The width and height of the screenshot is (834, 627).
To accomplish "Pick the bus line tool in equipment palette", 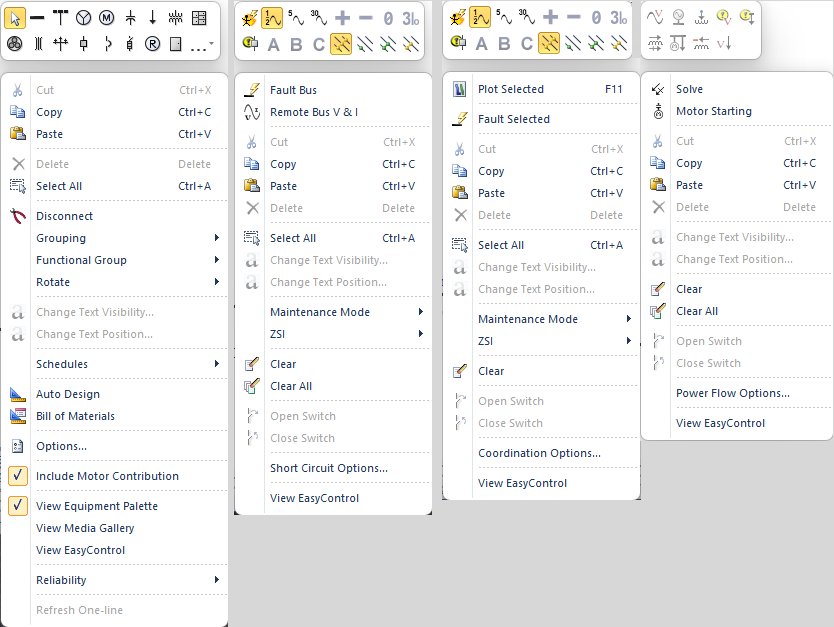I will click(37, 18).
